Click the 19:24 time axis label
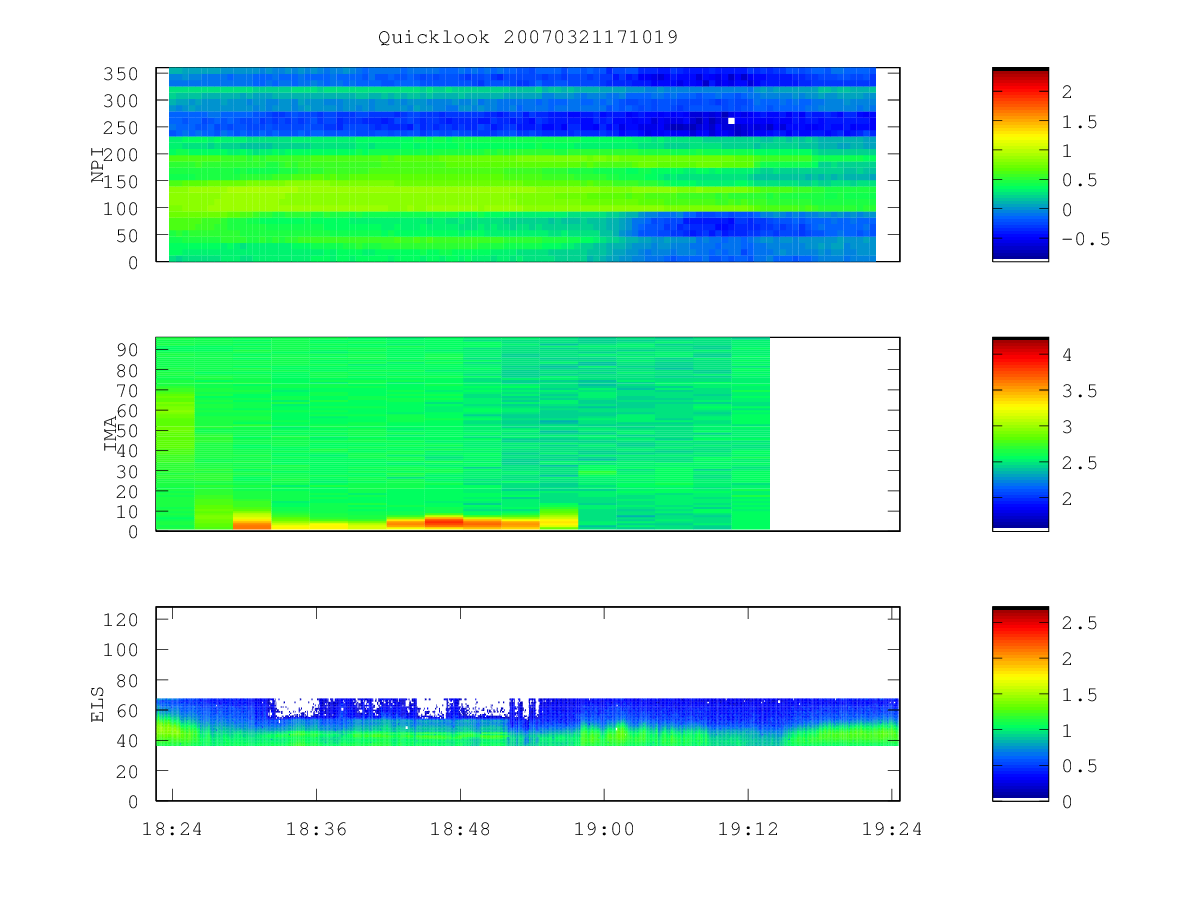The width and height of the screenshot is (1200, 900). tap(892, 829)
